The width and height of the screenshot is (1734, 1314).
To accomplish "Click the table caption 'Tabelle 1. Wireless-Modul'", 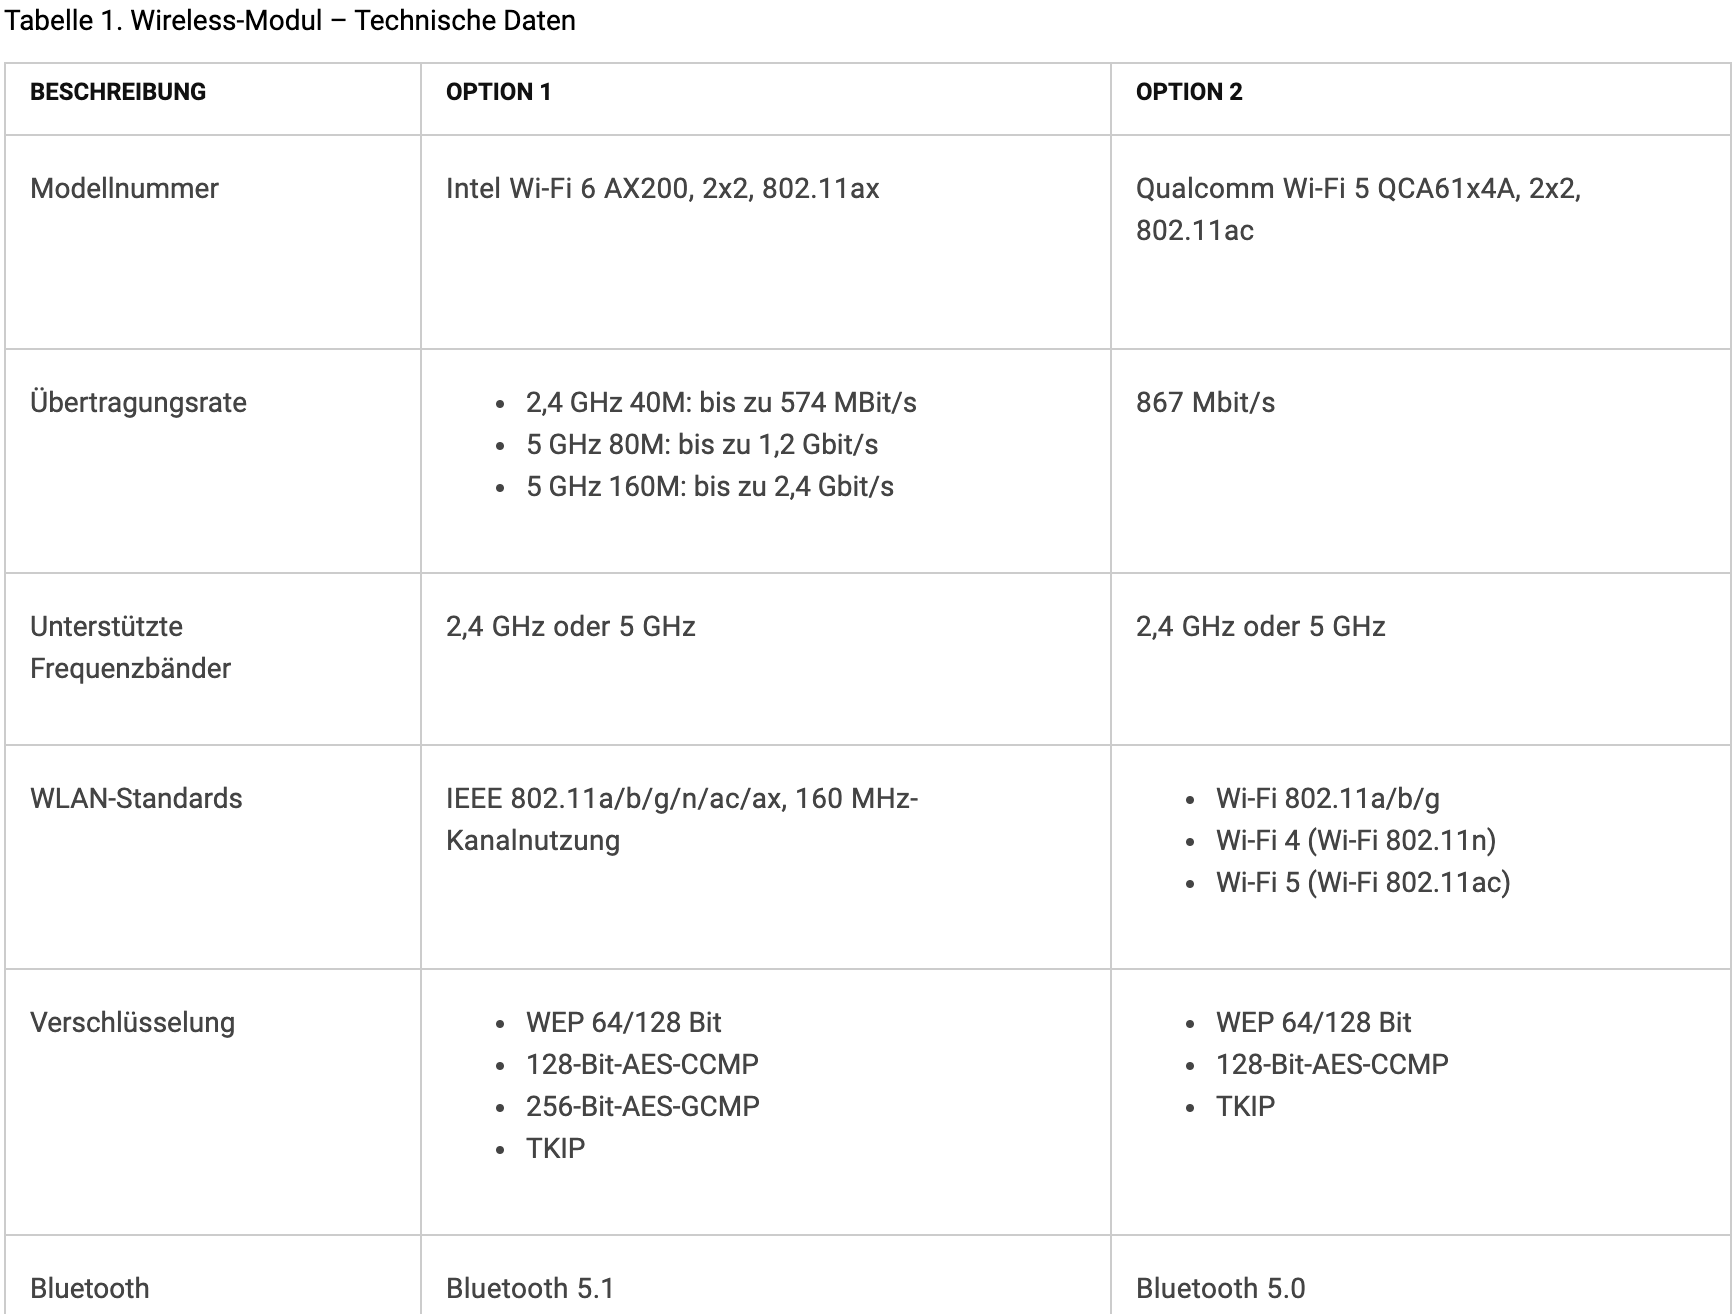I will pos(164,21).
